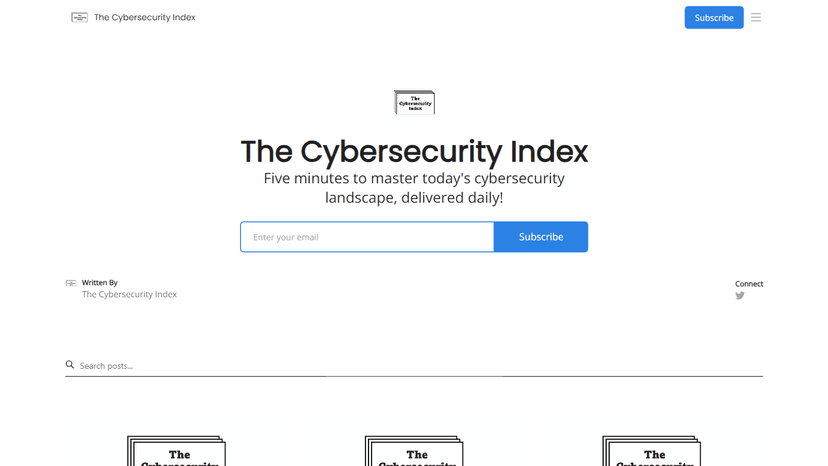
Task: Click the small author avatar icon
Action: (x=71, y=283)
